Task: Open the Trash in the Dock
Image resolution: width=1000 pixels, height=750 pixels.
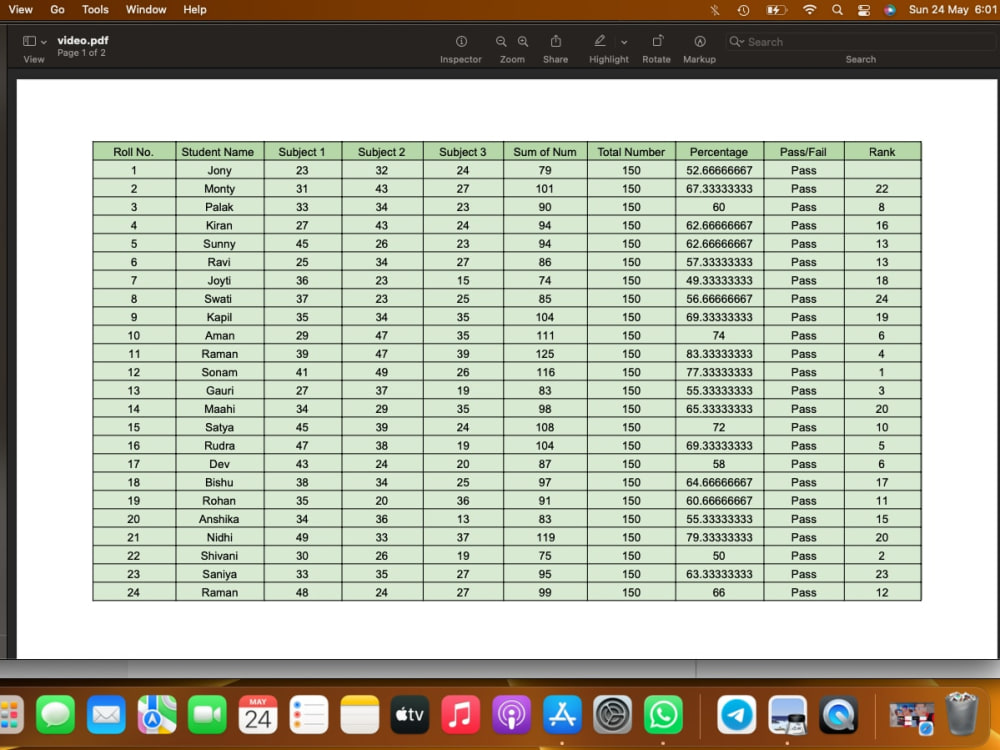Action: [962, 714]
